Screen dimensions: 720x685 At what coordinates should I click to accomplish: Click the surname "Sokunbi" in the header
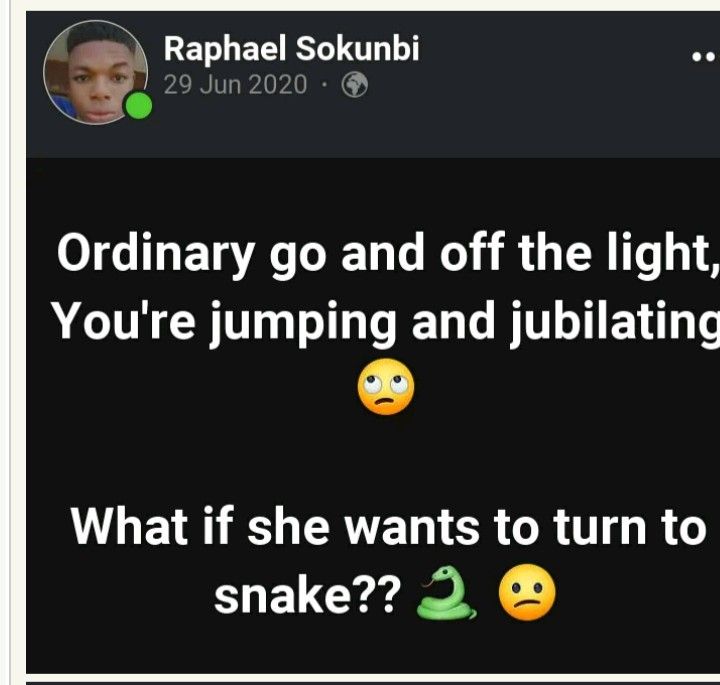click(x=357, y=48)
